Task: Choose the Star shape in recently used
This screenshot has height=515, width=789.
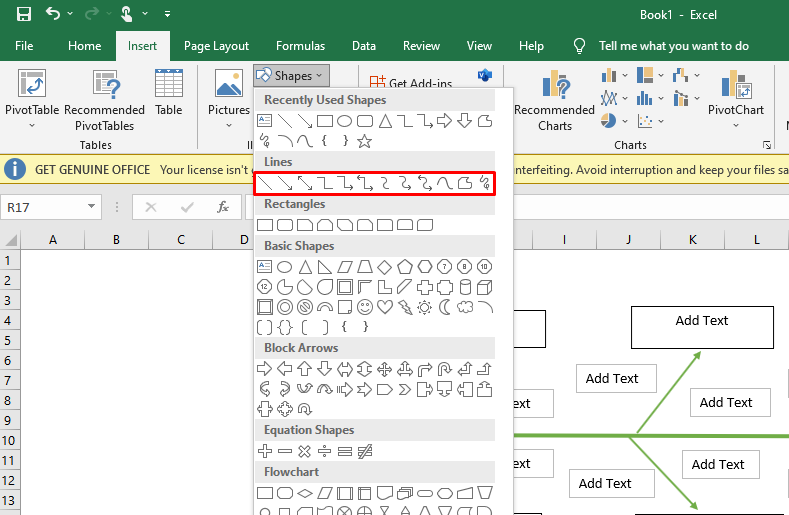Action: click(365, 141)
